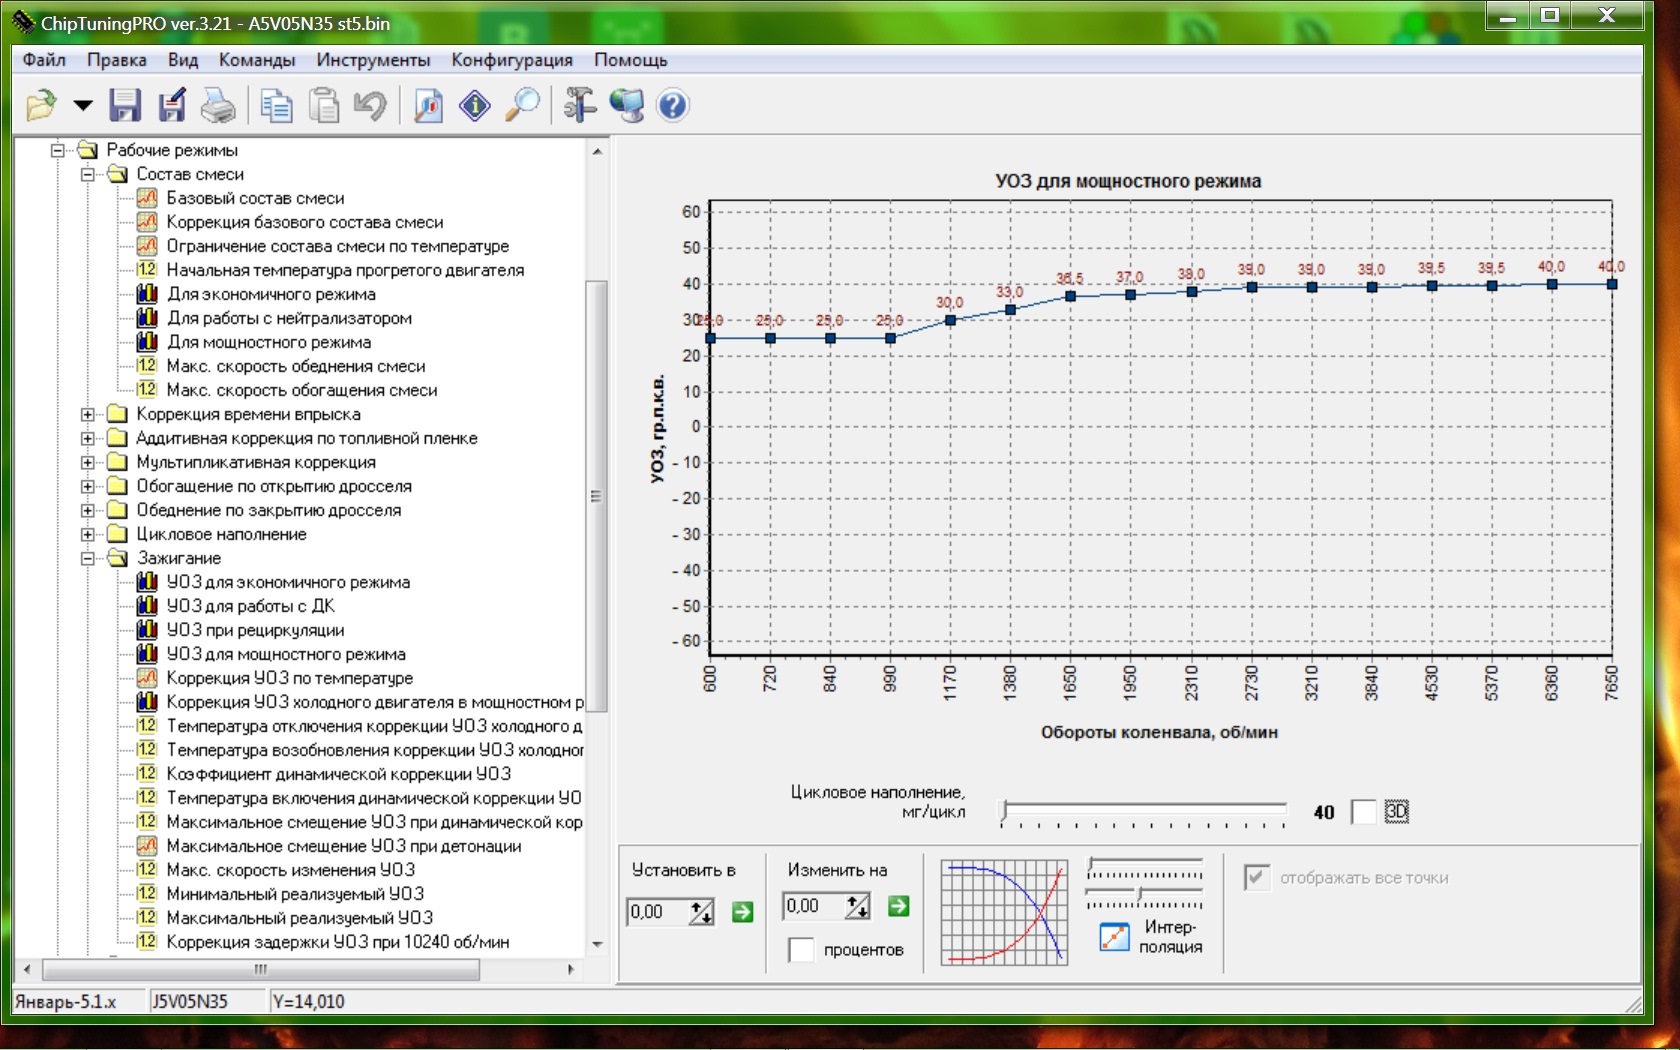Collapse the Состав смеси folder

tap(88, 174)
